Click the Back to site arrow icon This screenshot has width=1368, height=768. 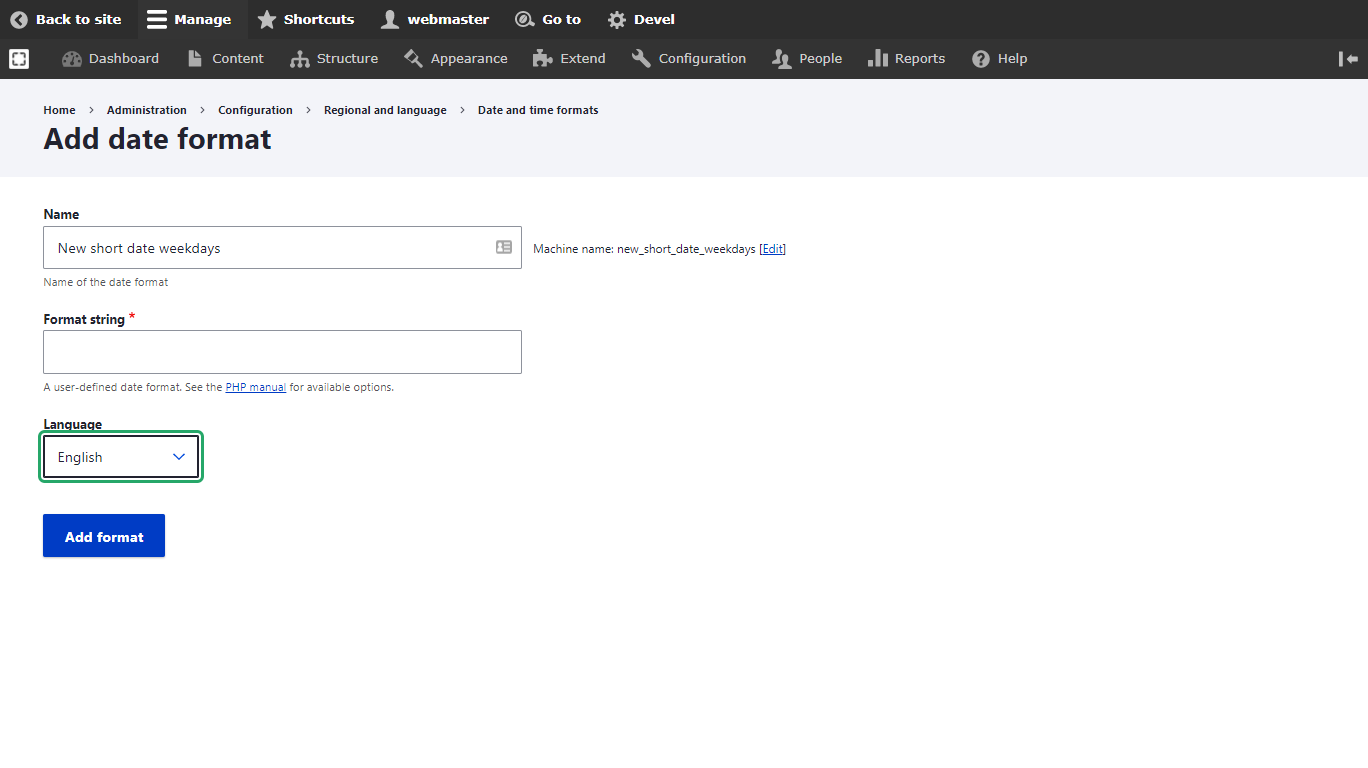tap(19, 19)
